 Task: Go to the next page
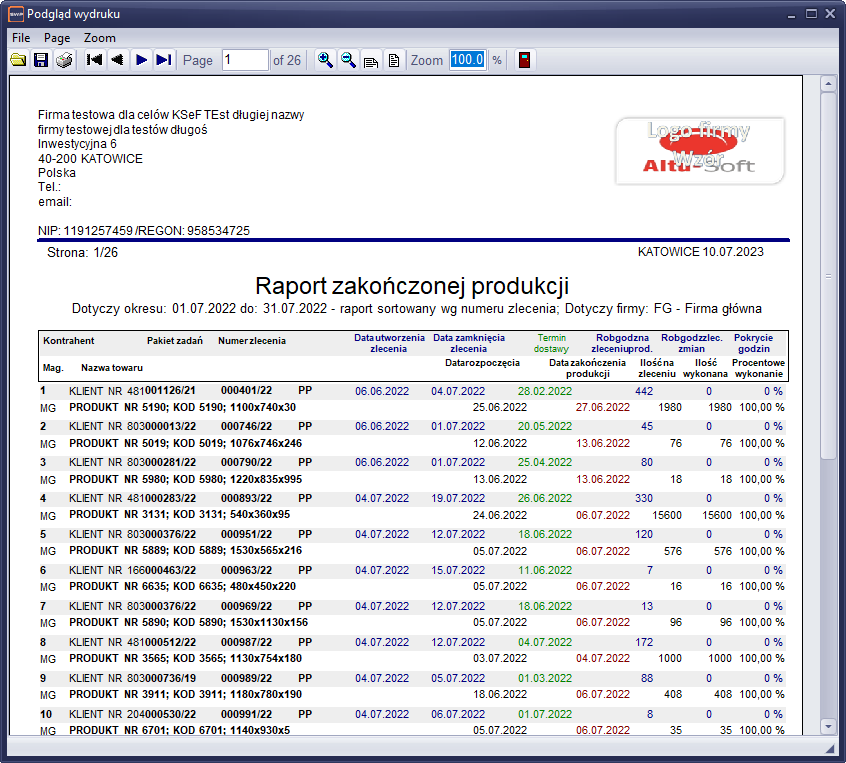pyautogui.click(x=141, y=60)
